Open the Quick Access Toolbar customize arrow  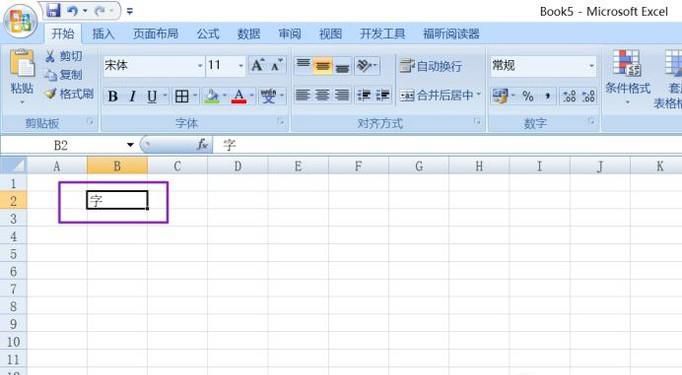click(130, 11)
